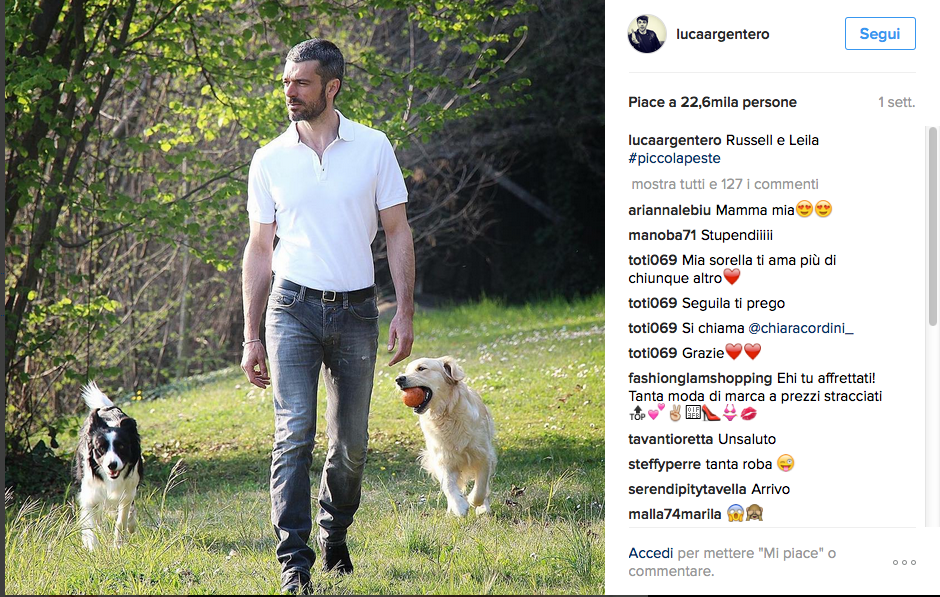The image size is (940, 597).
Task: Open lucaargentero username in post header
Action: tap(722, 34)
